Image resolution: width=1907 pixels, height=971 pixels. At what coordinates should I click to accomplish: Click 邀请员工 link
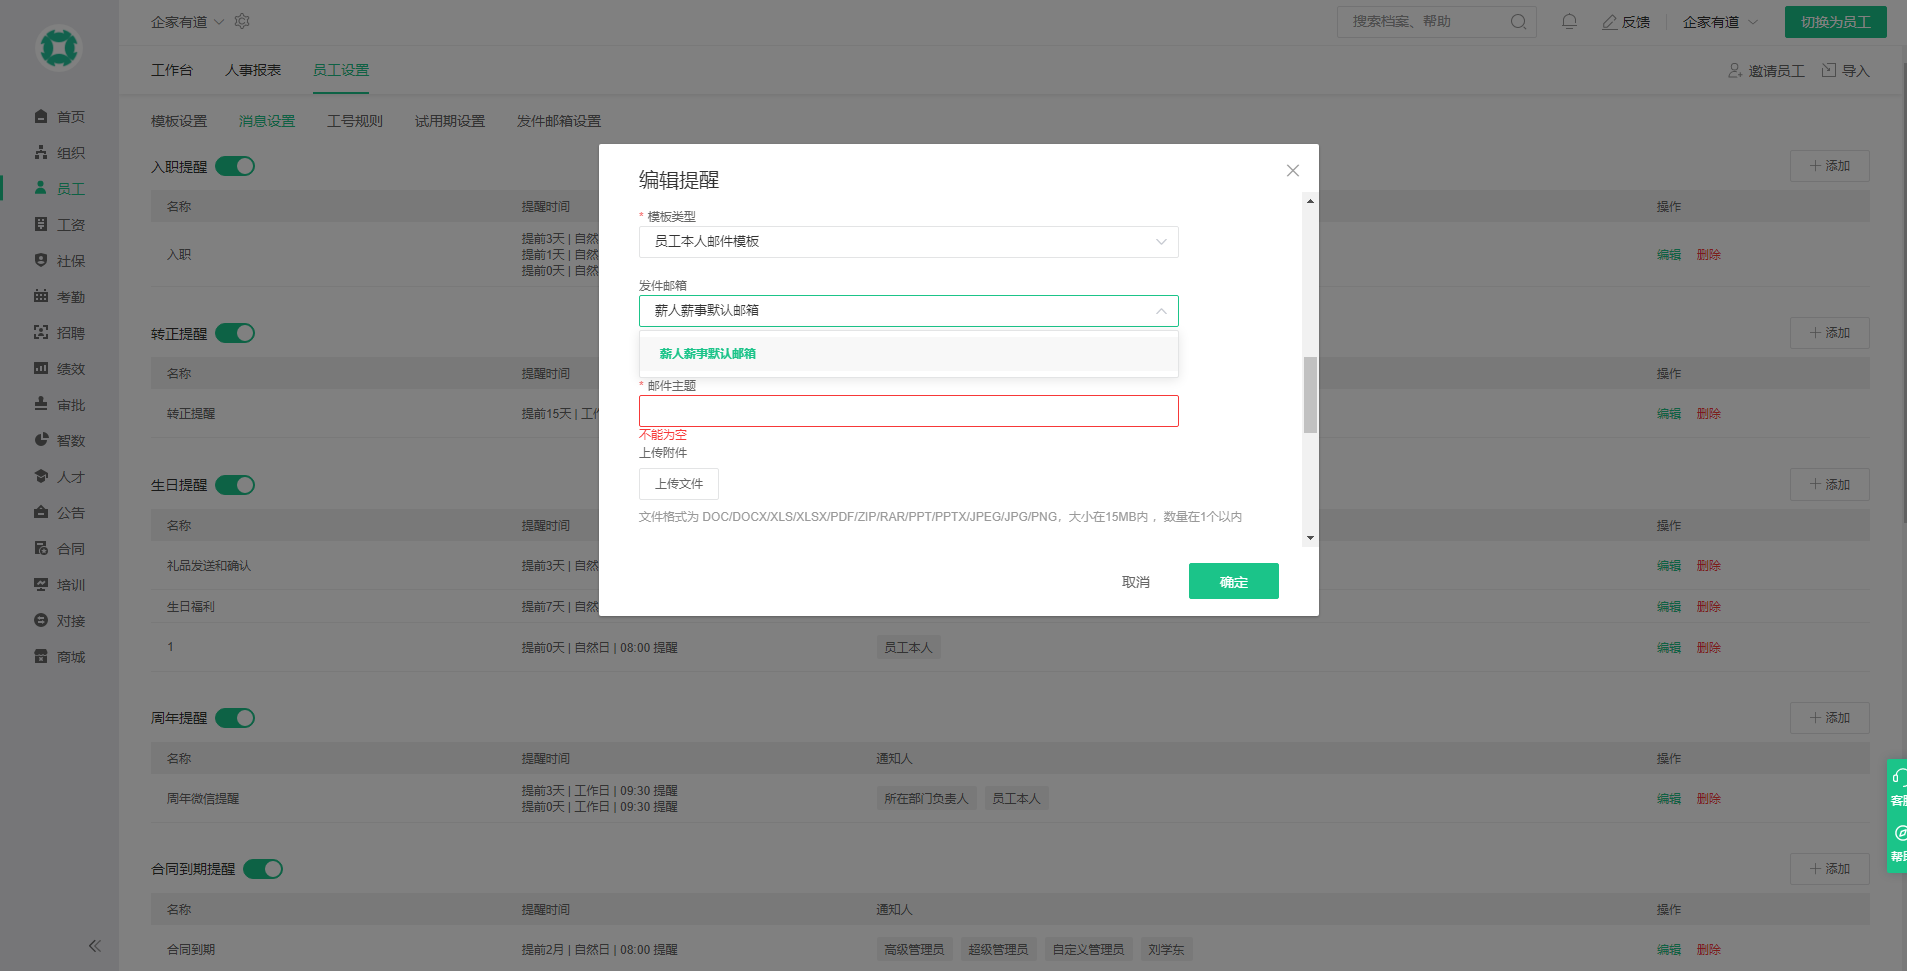point(1767,71)
